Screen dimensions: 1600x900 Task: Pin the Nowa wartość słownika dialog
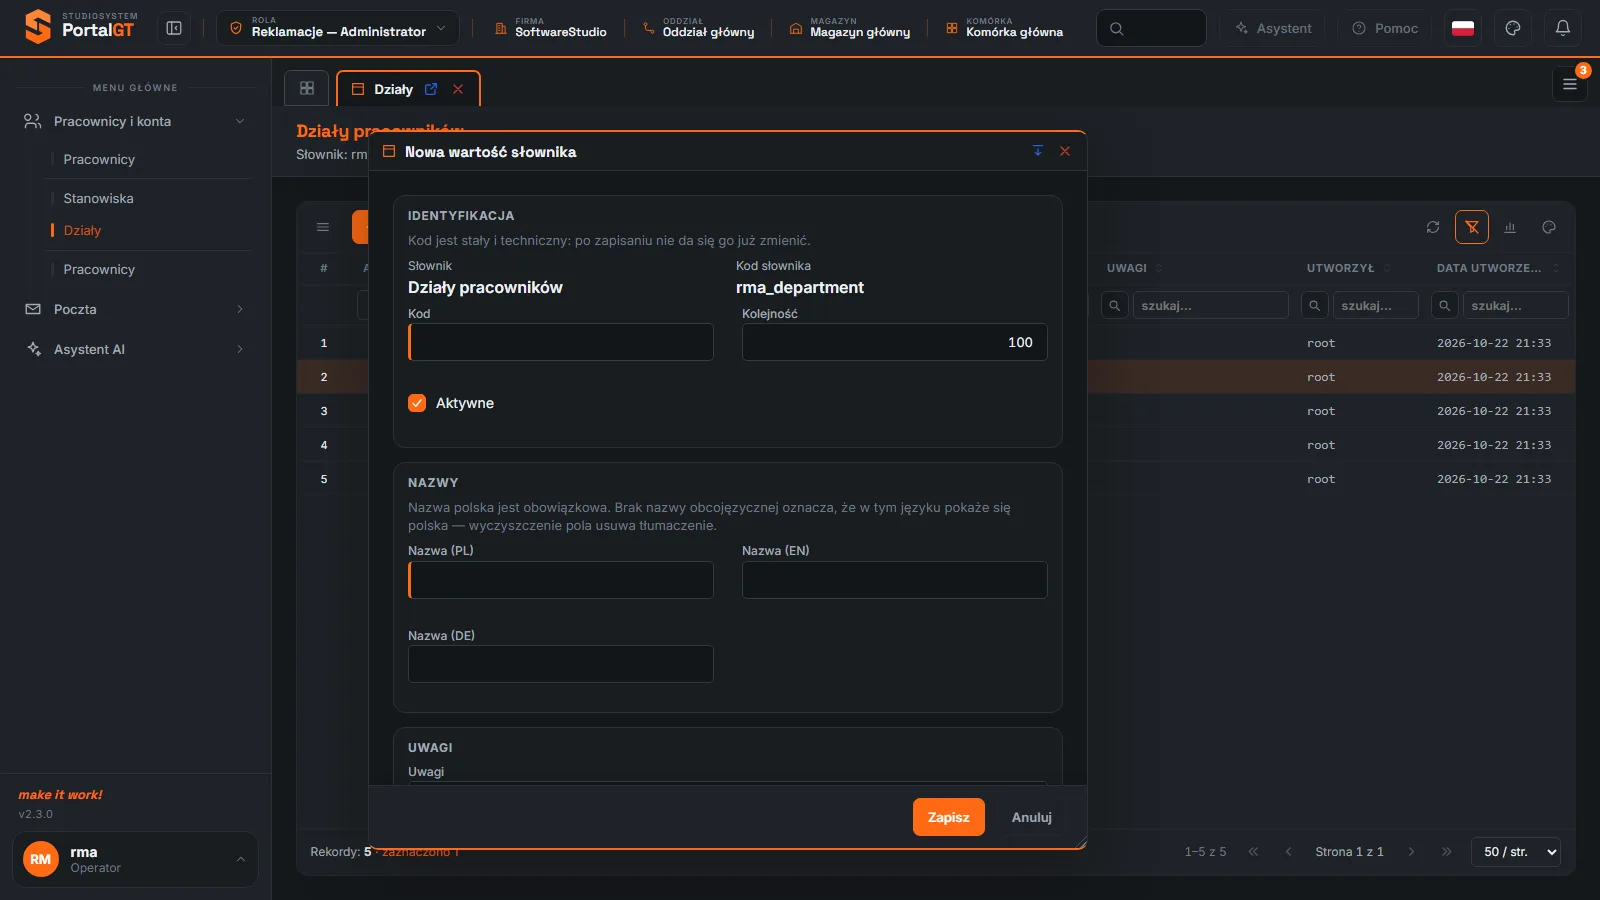(1038, 151)
